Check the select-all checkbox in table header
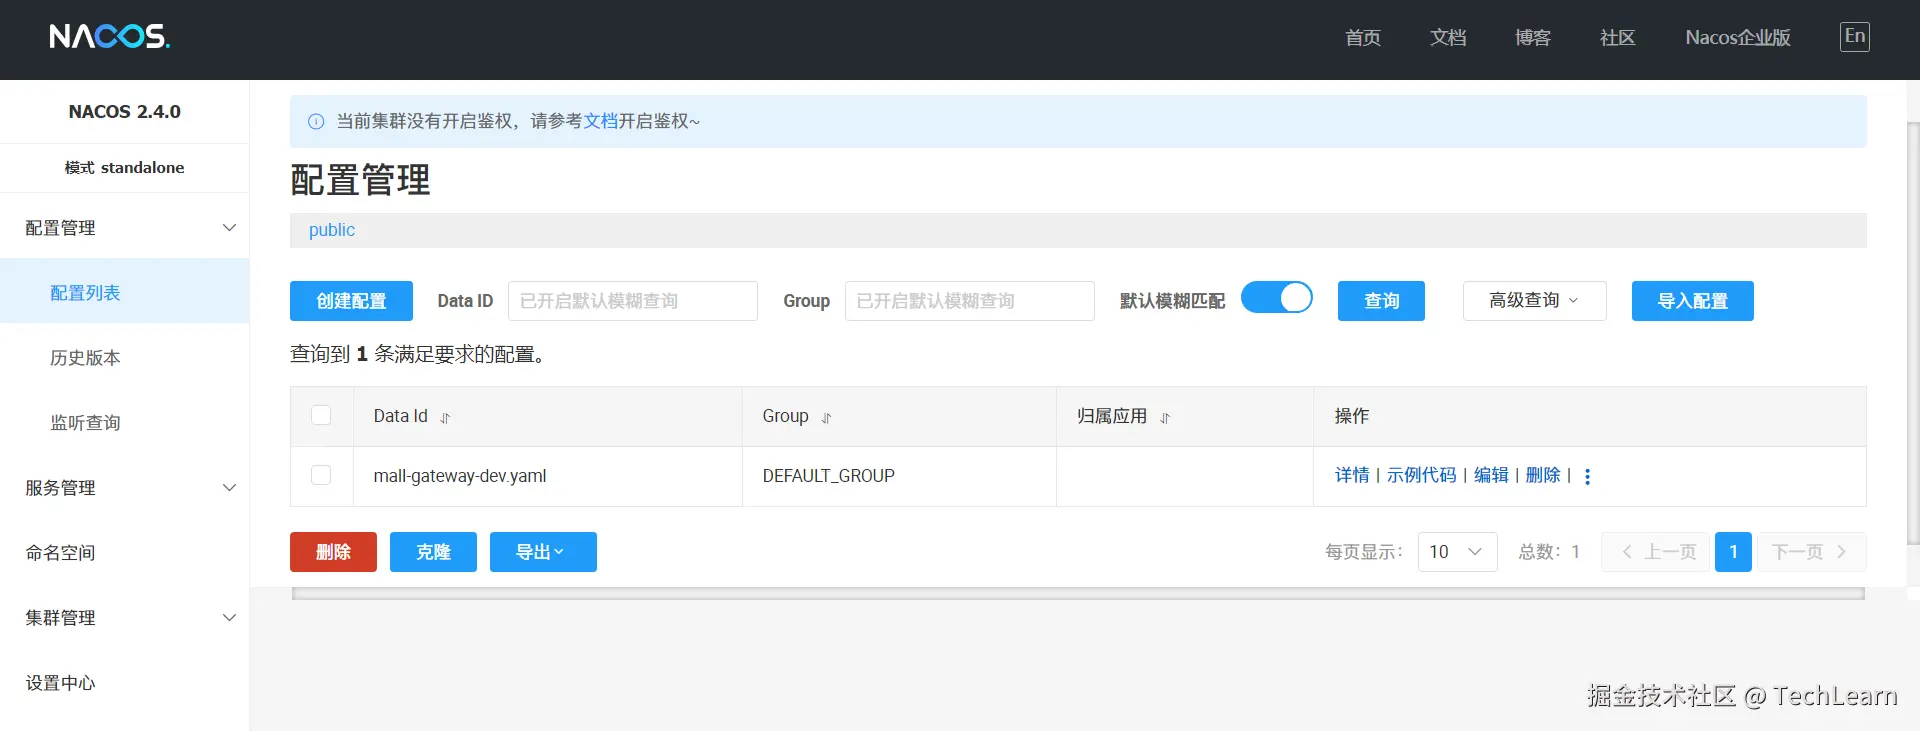This screenshot has height=731, width=1920. 321,415
